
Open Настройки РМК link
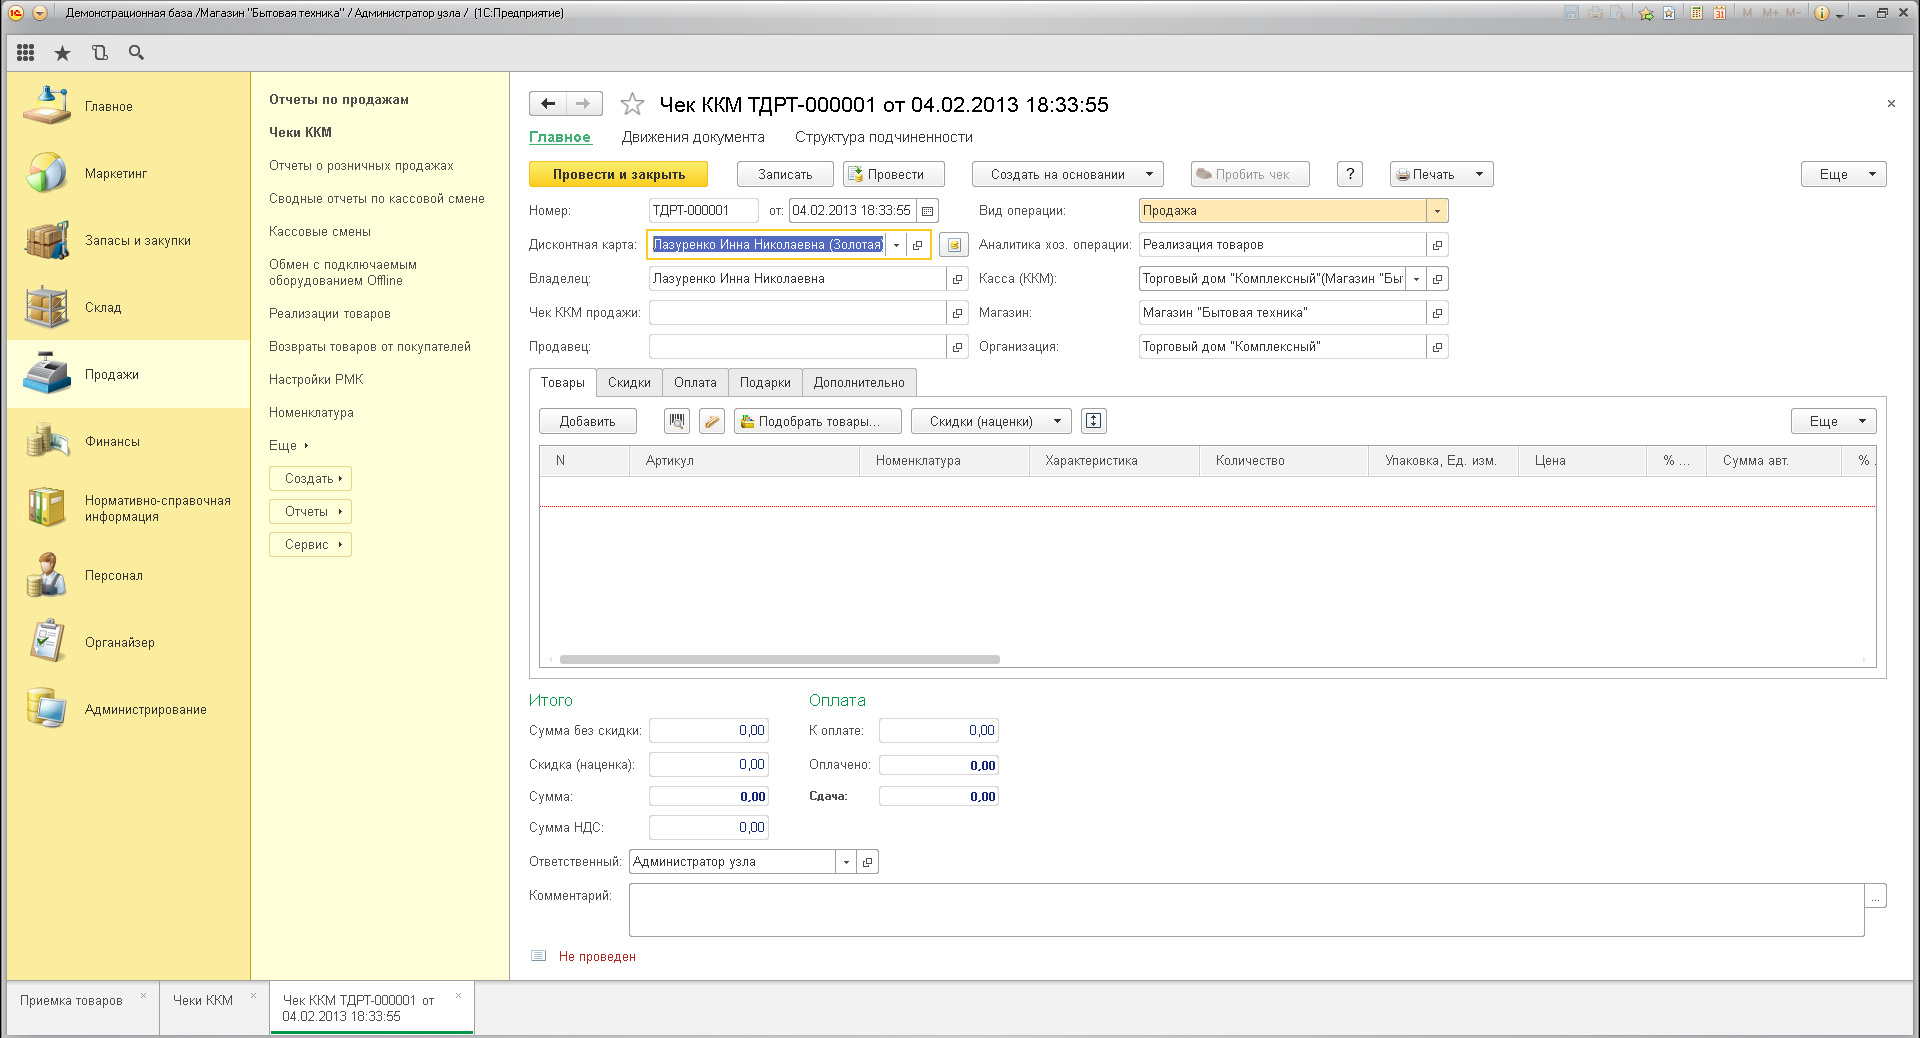pyautogui.click(x=316, y=379)
